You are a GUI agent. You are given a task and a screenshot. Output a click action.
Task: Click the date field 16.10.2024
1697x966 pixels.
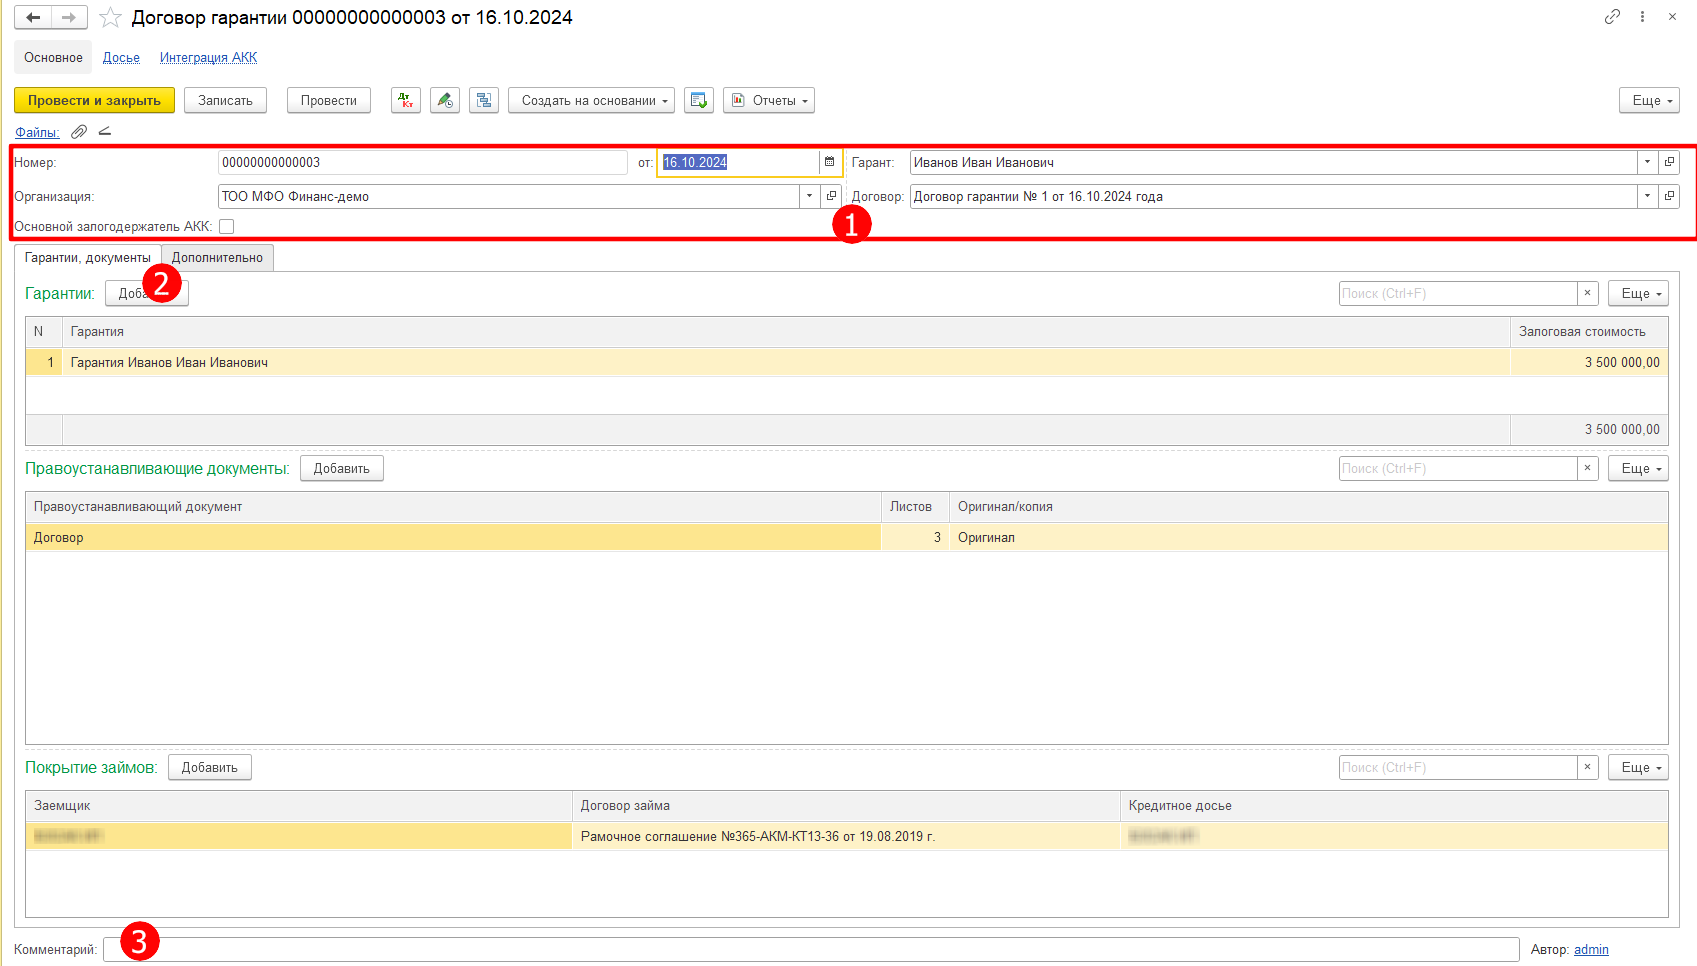(738, 162)
